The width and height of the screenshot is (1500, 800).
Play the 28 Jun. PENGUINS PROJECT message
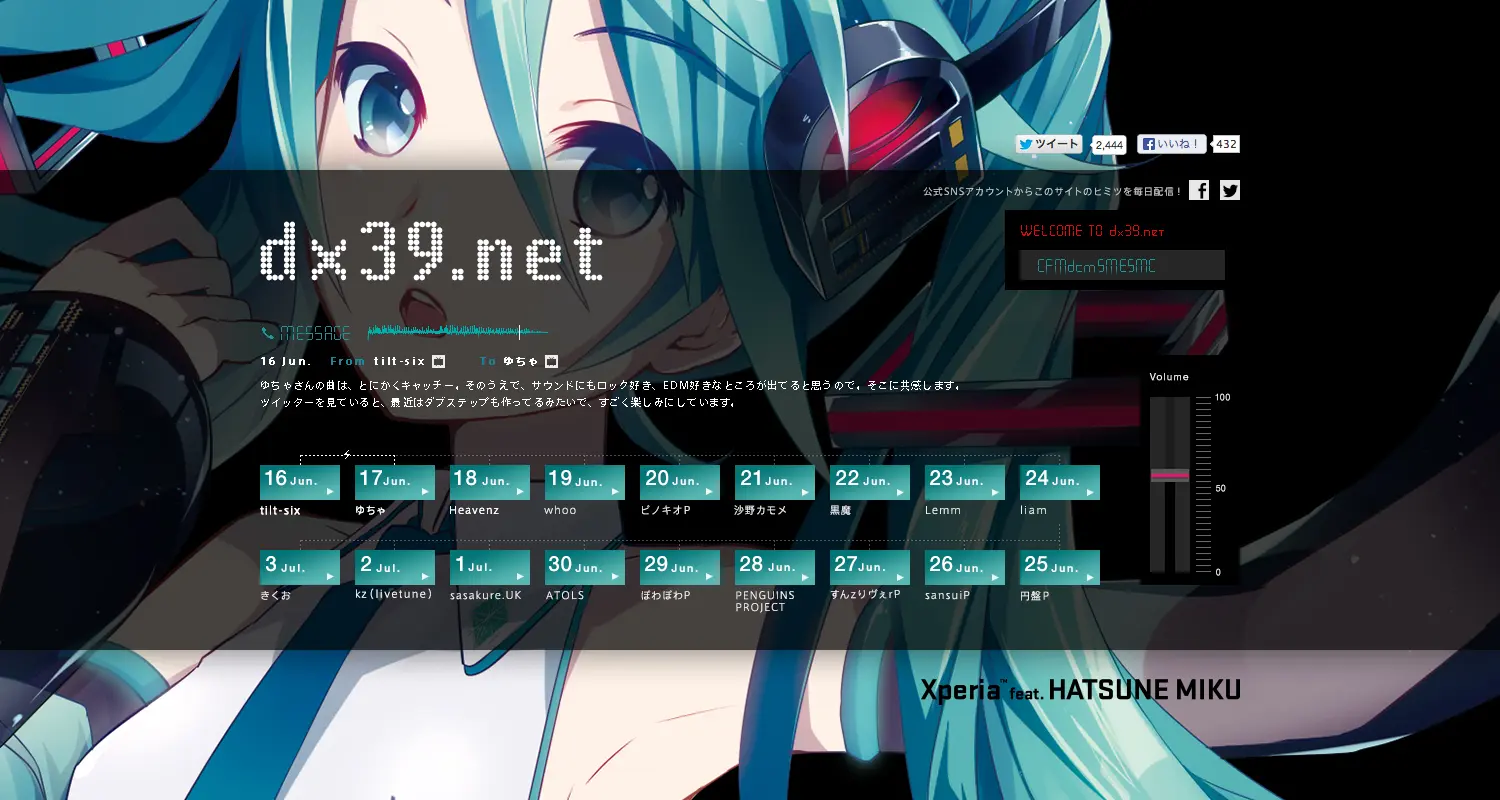[x=775, y=567]
